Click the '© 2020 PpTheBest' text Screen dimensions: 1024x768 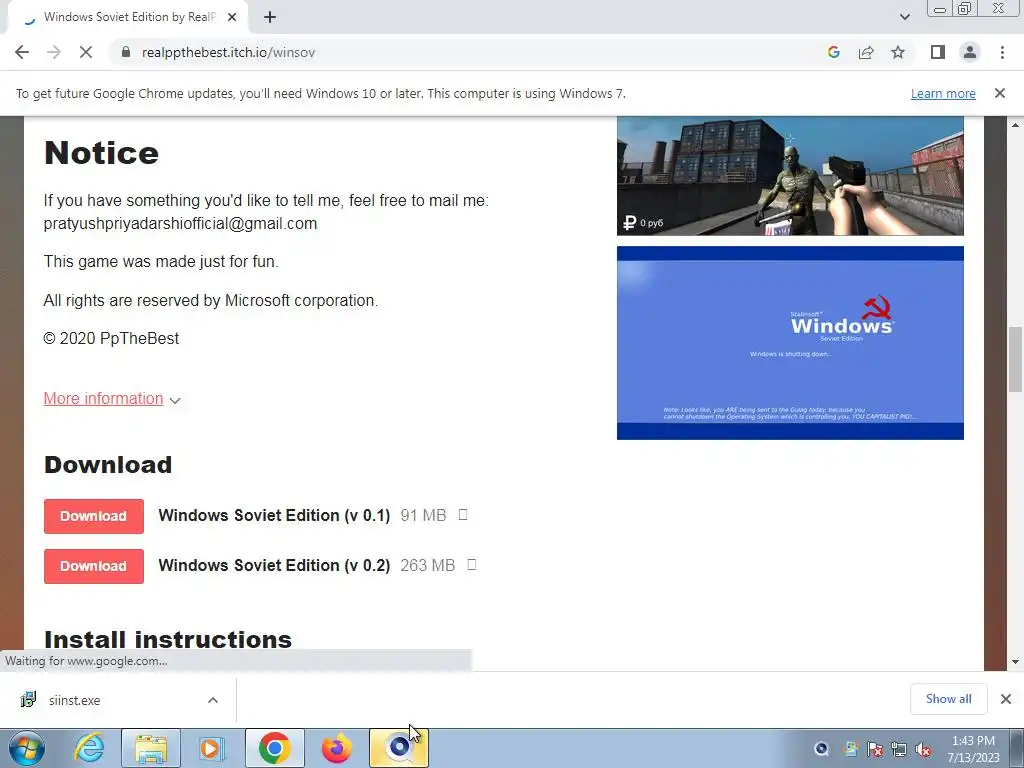[111, 338]
